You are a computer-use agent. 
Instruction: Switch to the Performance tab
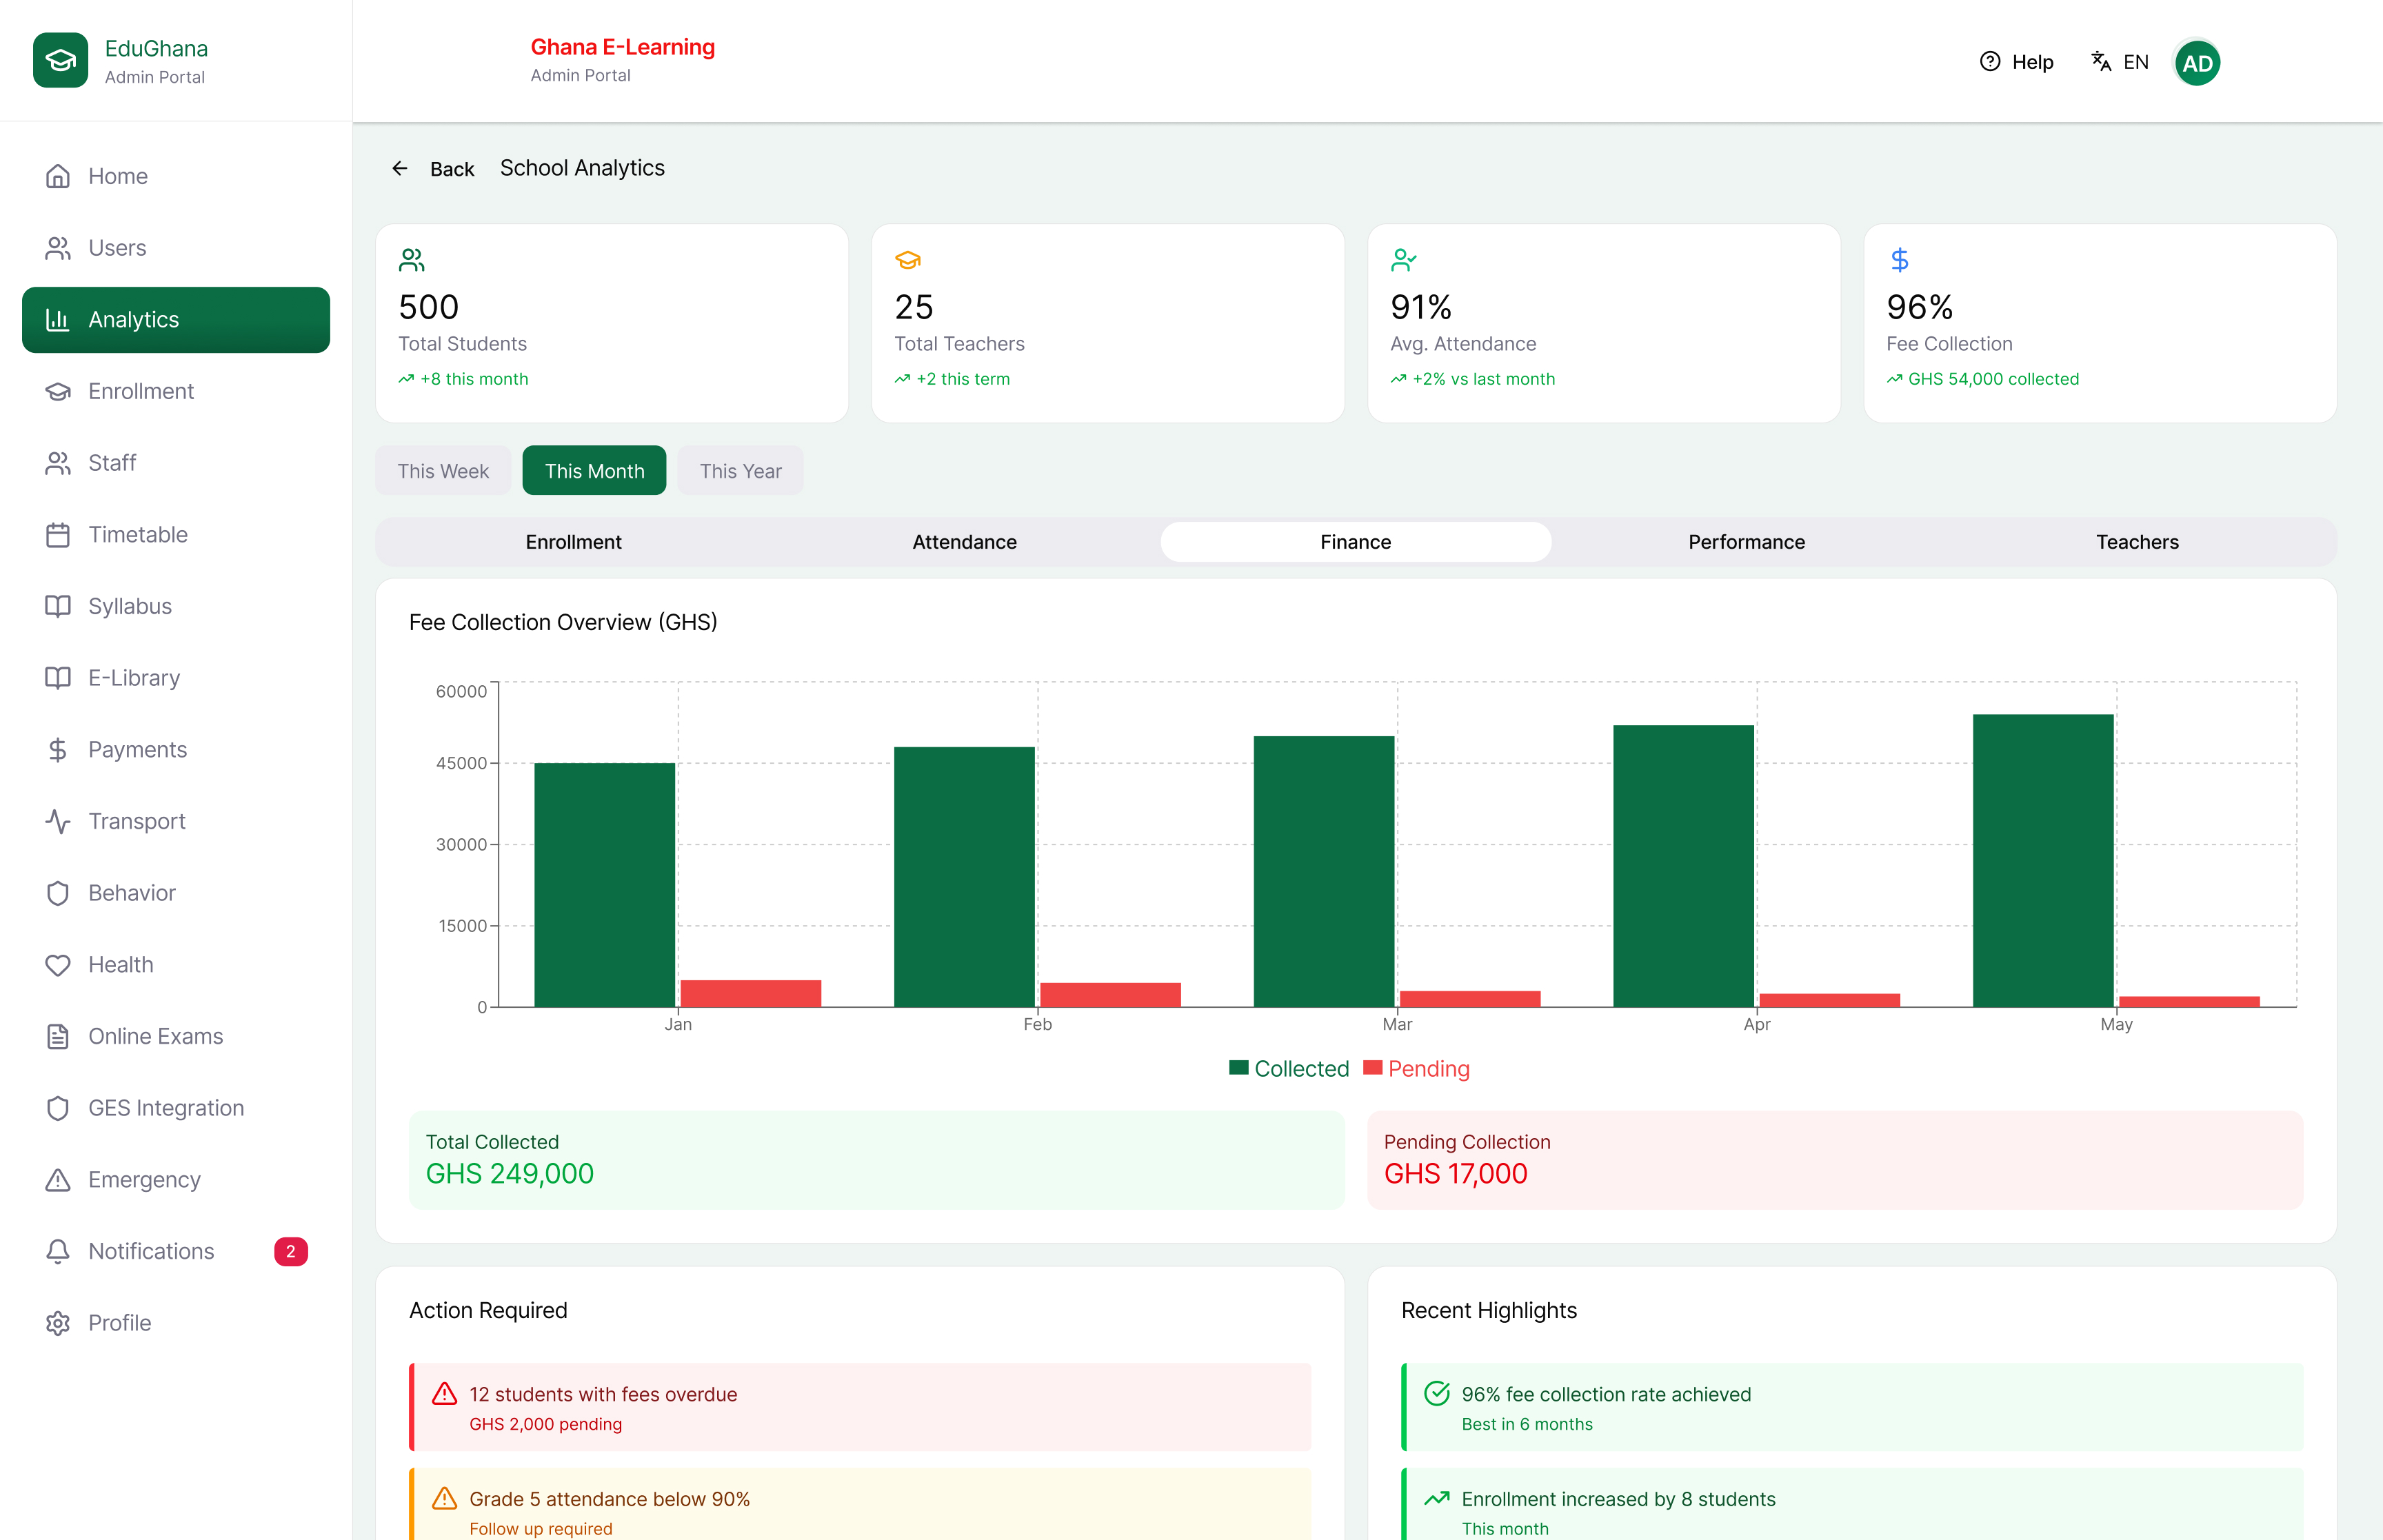pyautogui.click(x=1747, y=542)
